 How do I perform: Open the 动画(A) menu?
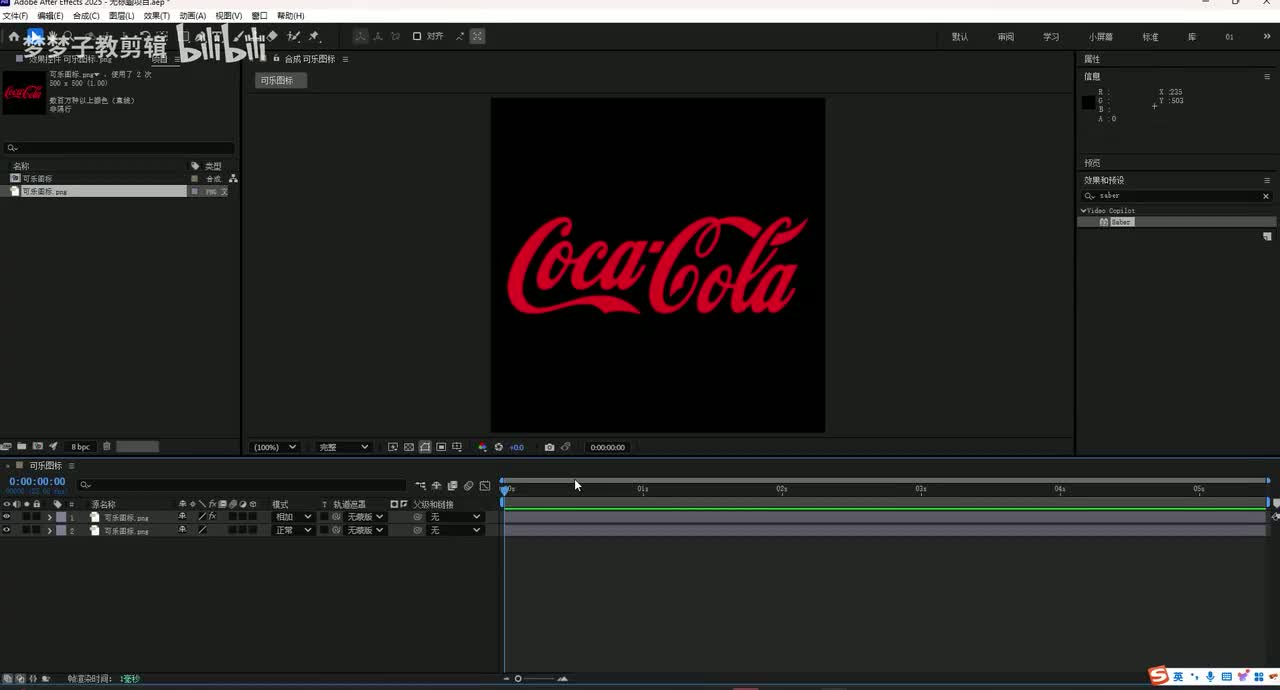pos(192,16)
